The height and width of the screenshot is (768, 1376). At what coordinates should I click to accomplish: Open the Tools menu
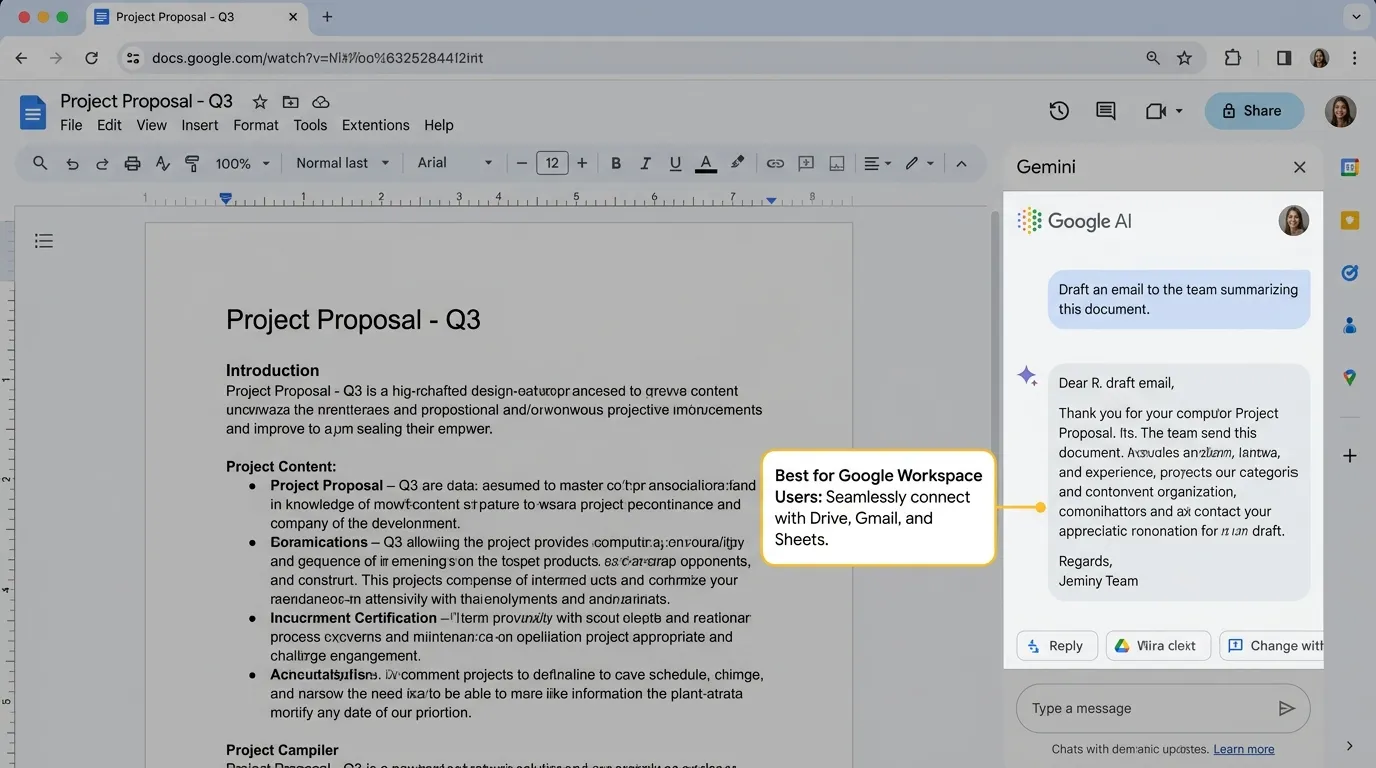310,125
